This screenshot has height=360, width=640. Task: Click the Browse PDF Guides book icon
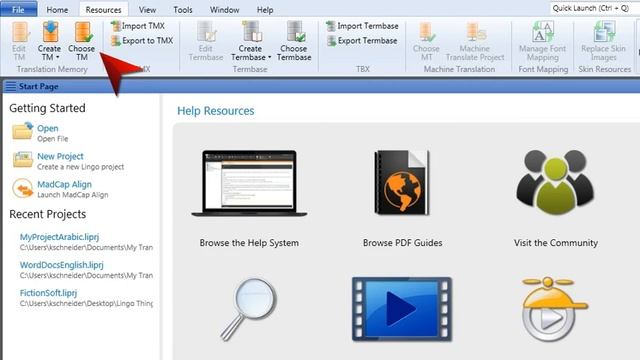click(x=402, y=182)
